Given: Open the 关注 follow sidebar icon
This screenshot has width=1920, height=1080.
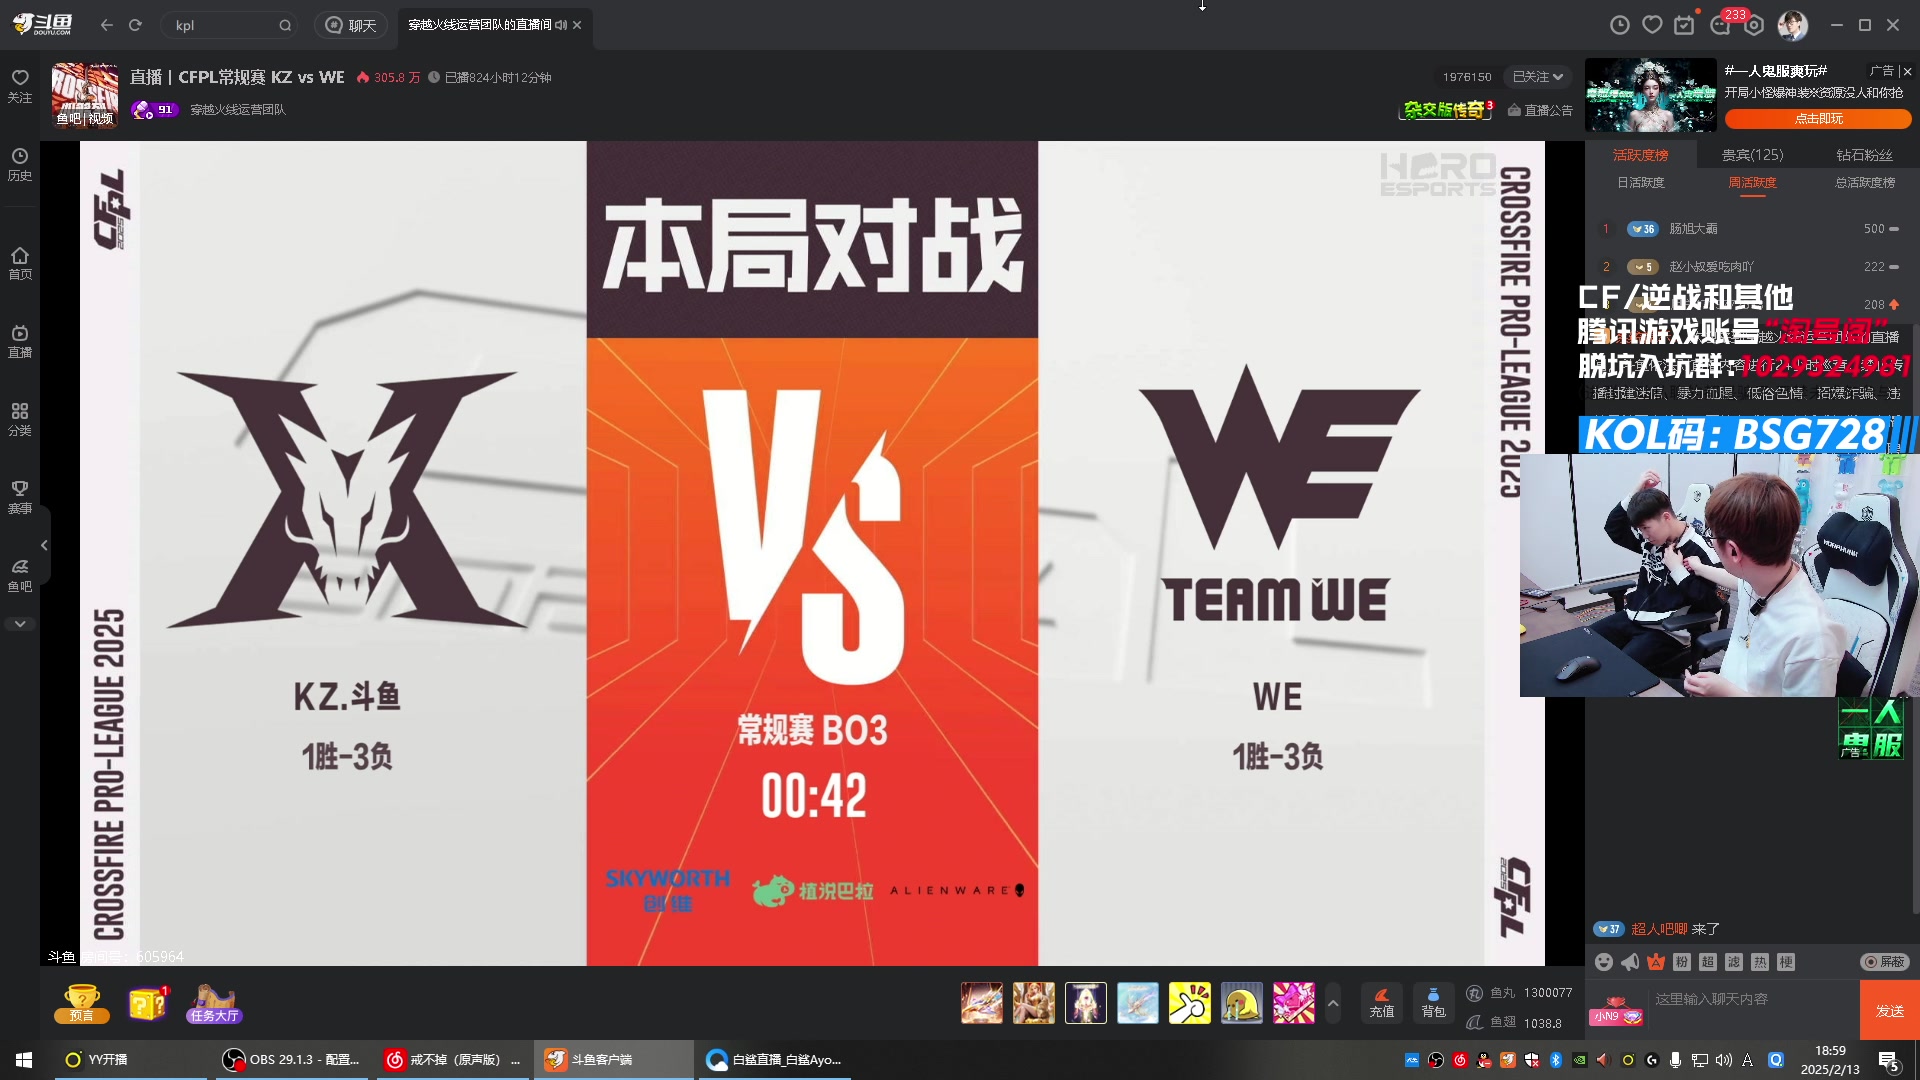Looking at the screenshot, I should [x=20, y=86].
